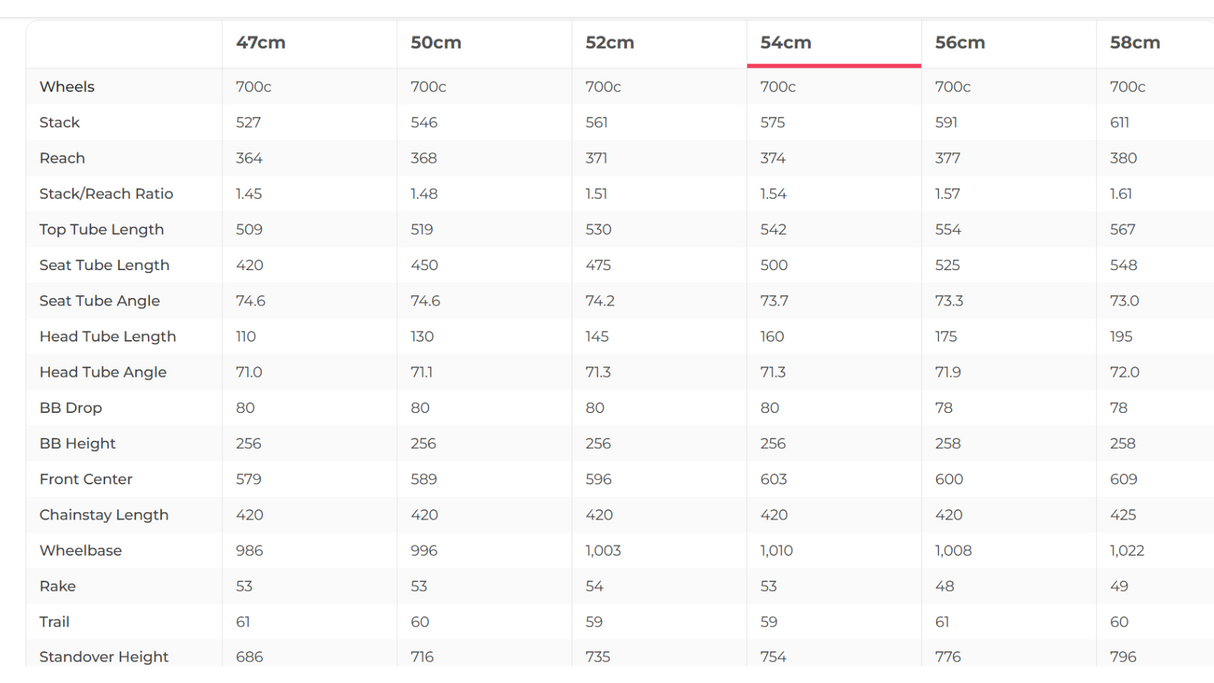Click the Stack/Reach Ratio row label
Screen dimensions: 1214x683
click(106, 194)
